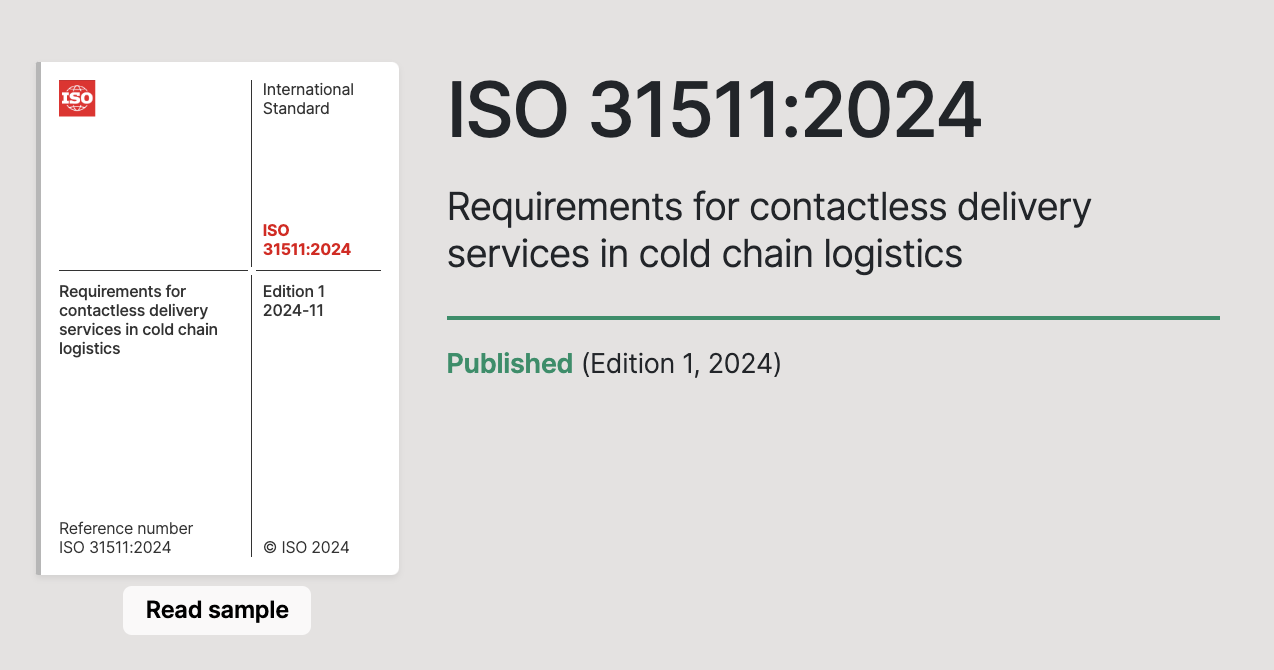
Task: Click the large subtitle under the heading
Action: point(768,230)
